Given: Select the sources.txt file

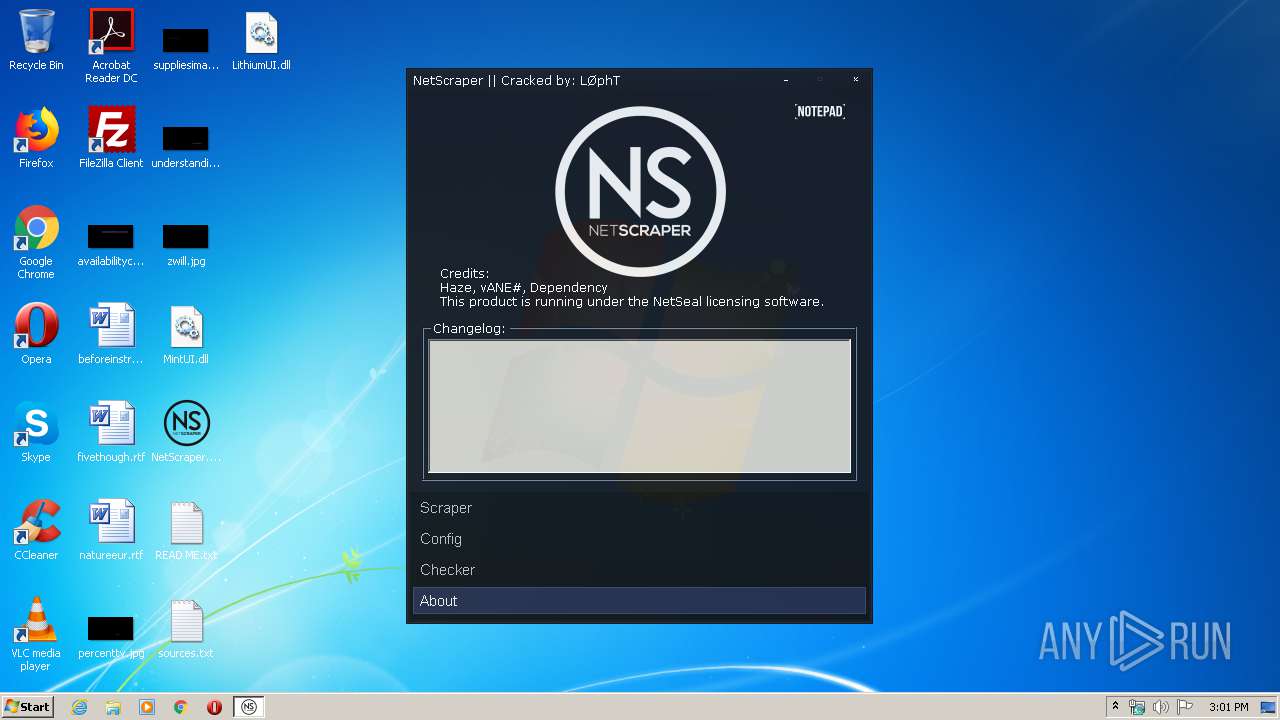Looking at the screenshot, I should pyautogui.click(x=186, y=628).
